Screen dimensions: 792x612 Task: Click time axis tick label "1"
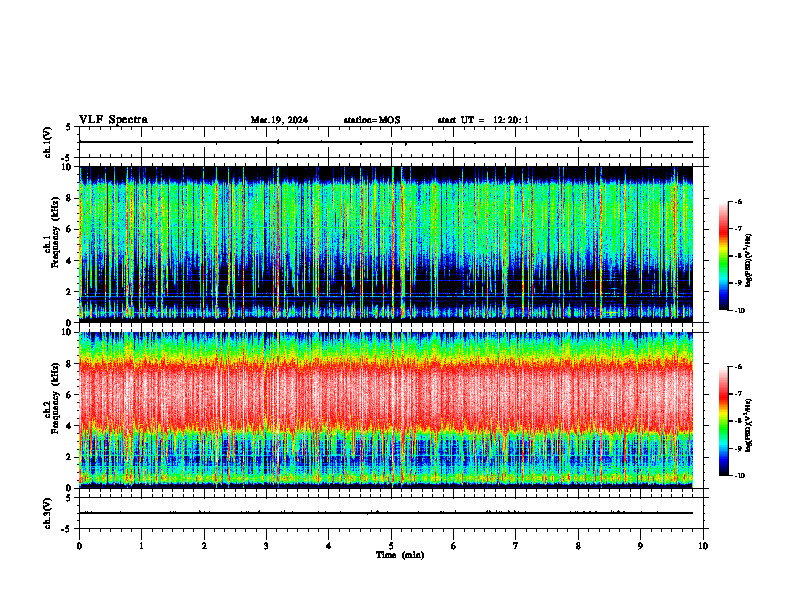pos(141,546)
